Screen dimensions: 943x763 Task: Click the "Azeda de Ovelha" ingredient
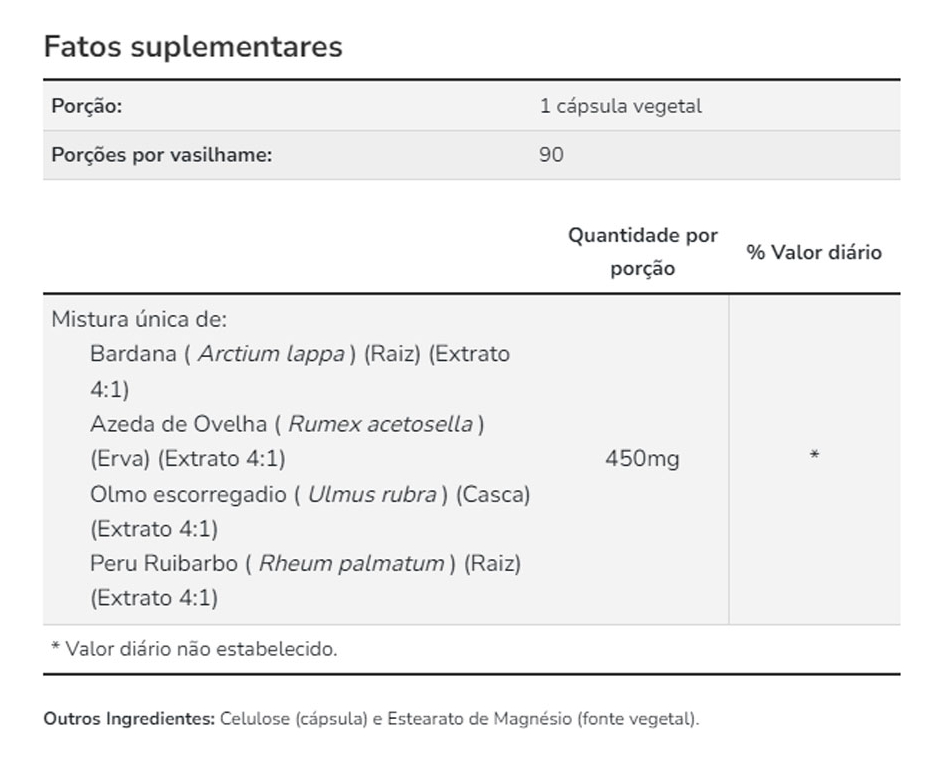click(180, 424)
